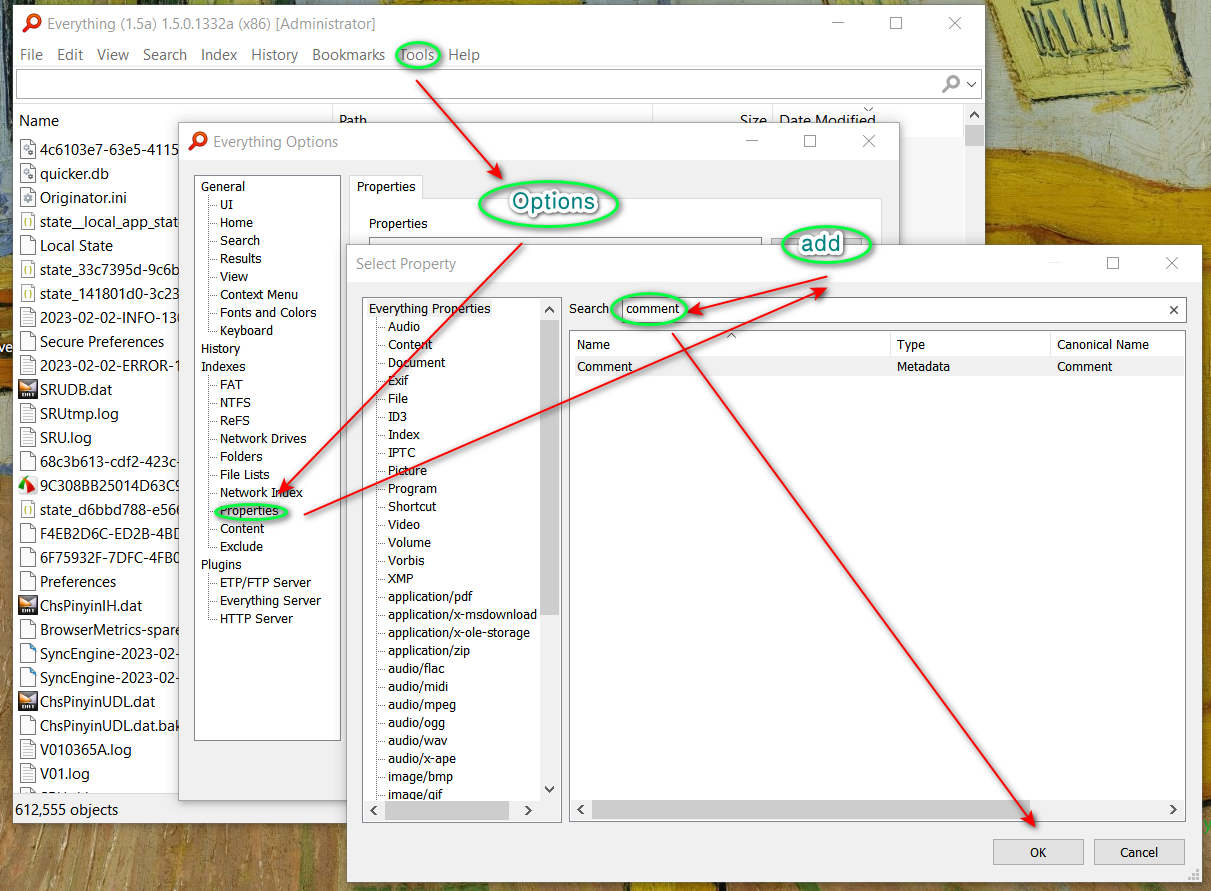Click OK in Select Property dialog
Viewport: 1211px width, 891px height.
coord(1038,853)
